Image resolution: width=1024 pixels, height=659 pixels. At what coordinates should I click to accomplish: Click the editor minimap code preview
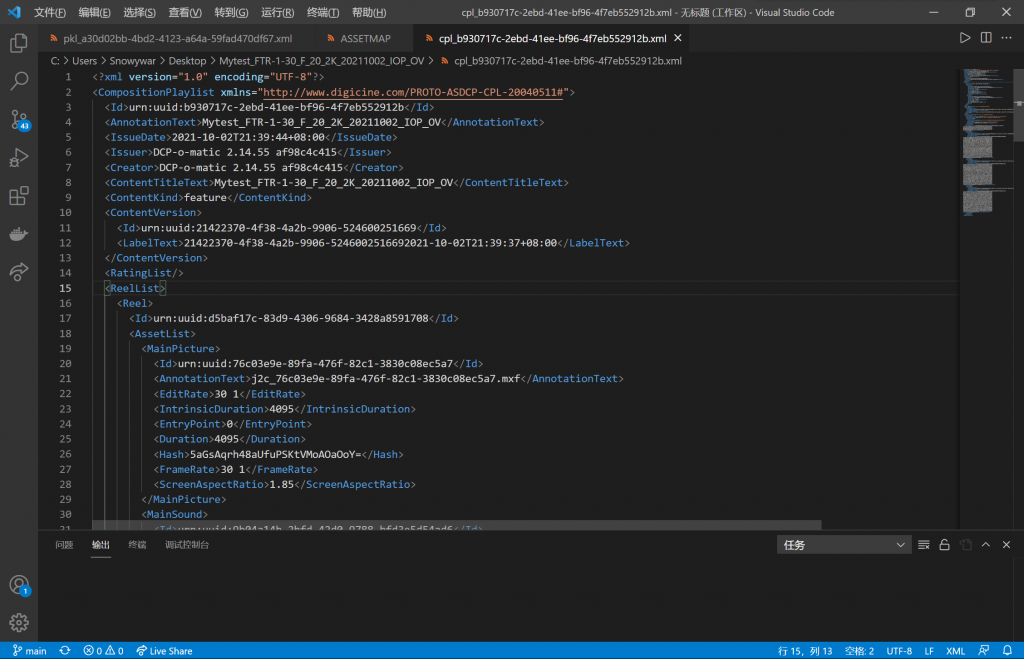[982, 140]
